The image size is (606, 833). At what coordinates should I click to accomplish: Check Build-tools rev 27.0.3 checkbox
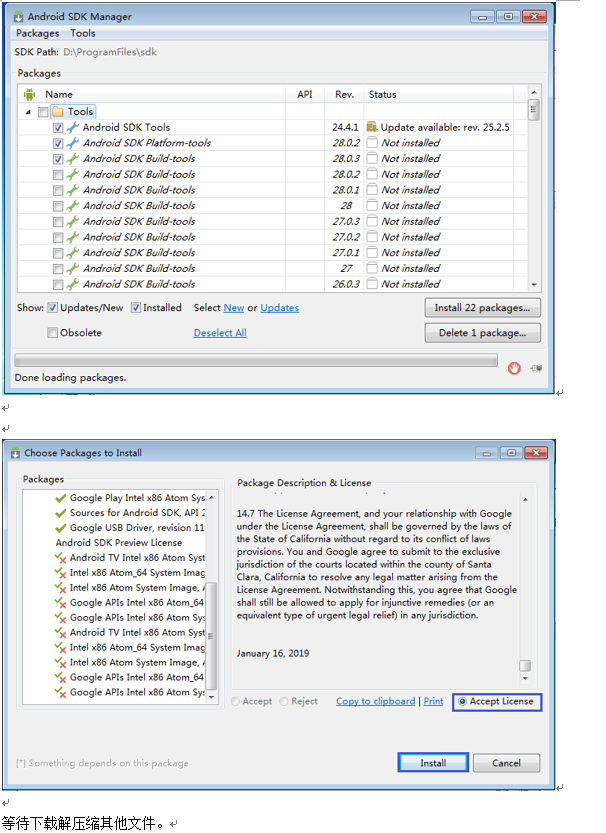pyautogui.click(x=58, y=222)
